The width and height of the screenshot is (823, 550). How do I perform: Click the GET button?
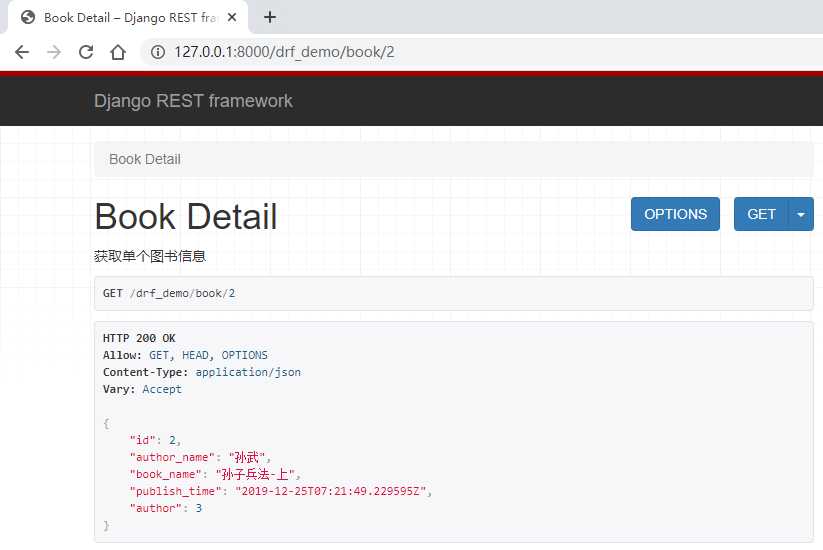pos(761,214)
